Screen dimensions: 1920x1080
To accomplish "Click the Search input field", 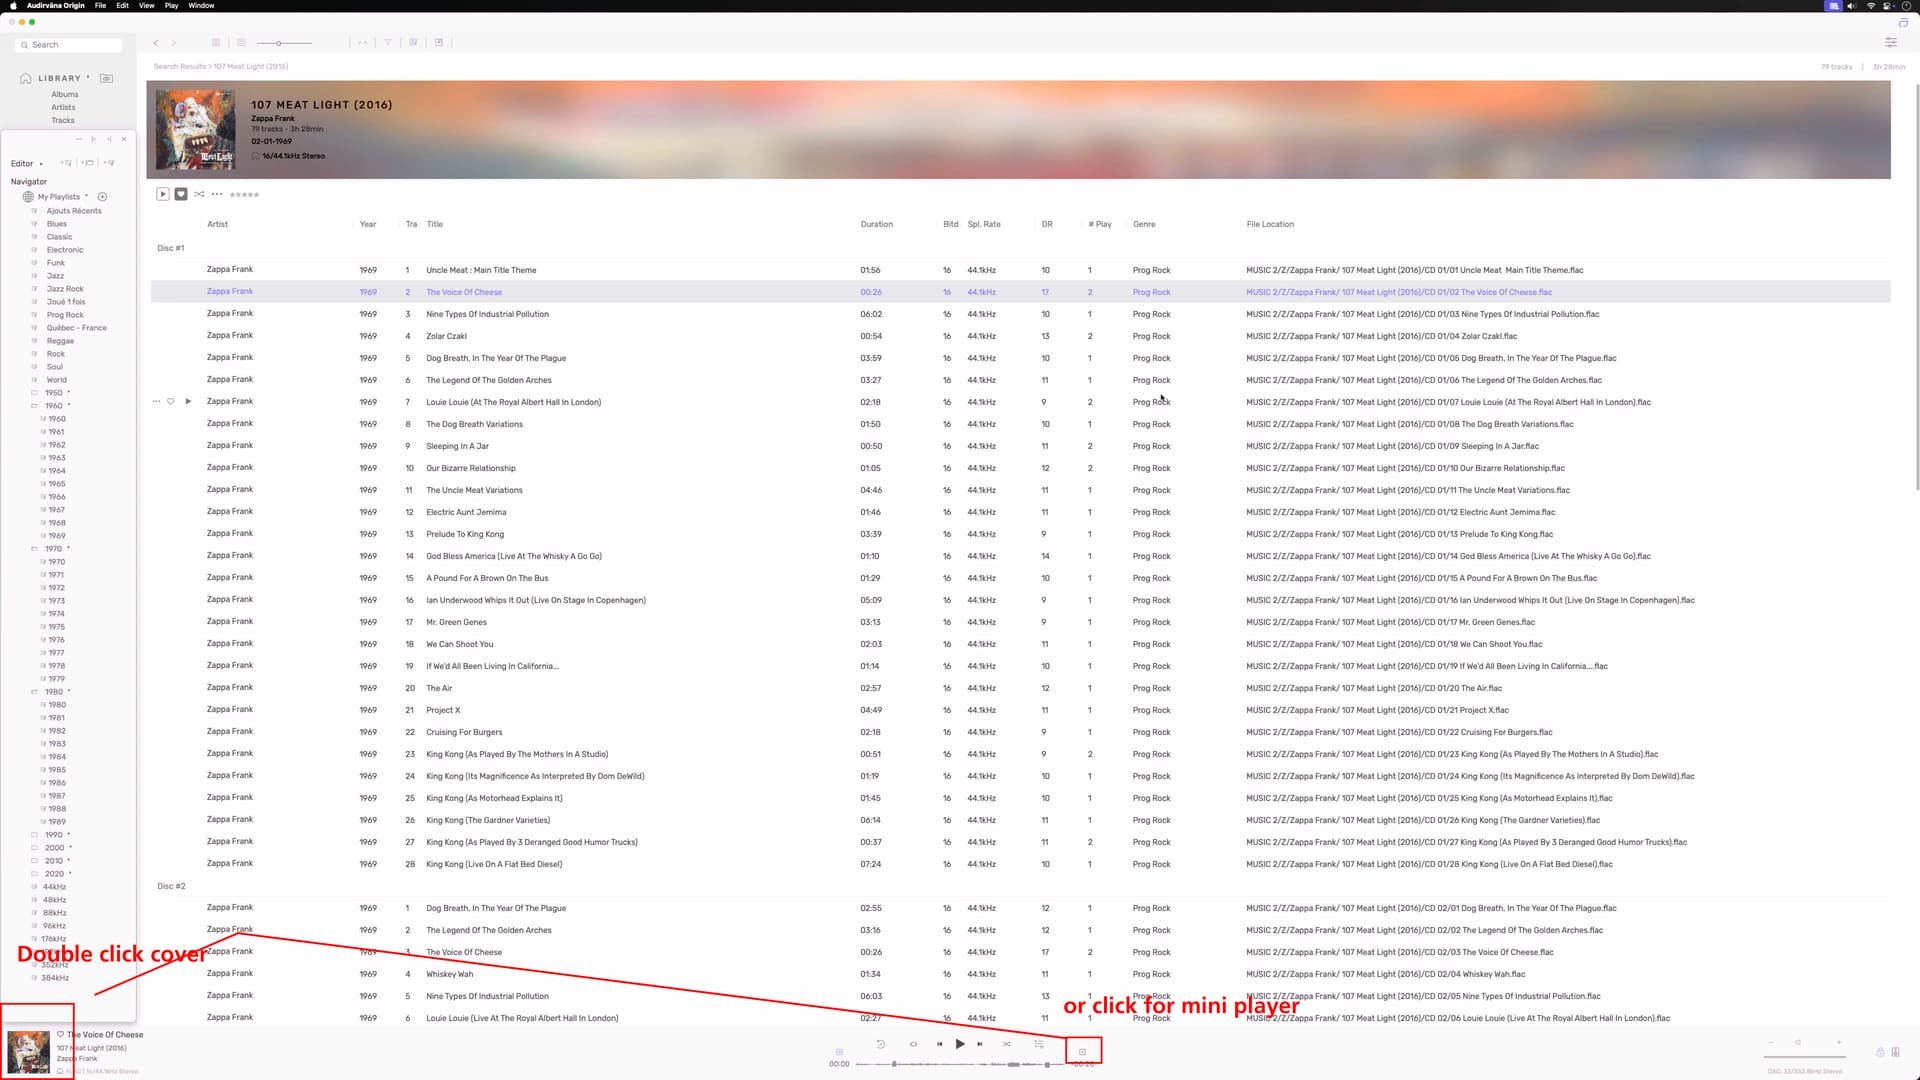I will point(70,45).
